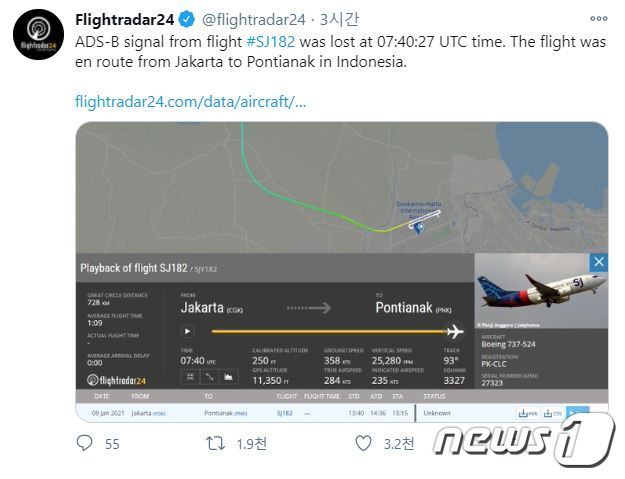The height and width of the screenshot is (479, 625).
Task: Click the altitude graph icon in playback controls
Action: coord(228,377)
